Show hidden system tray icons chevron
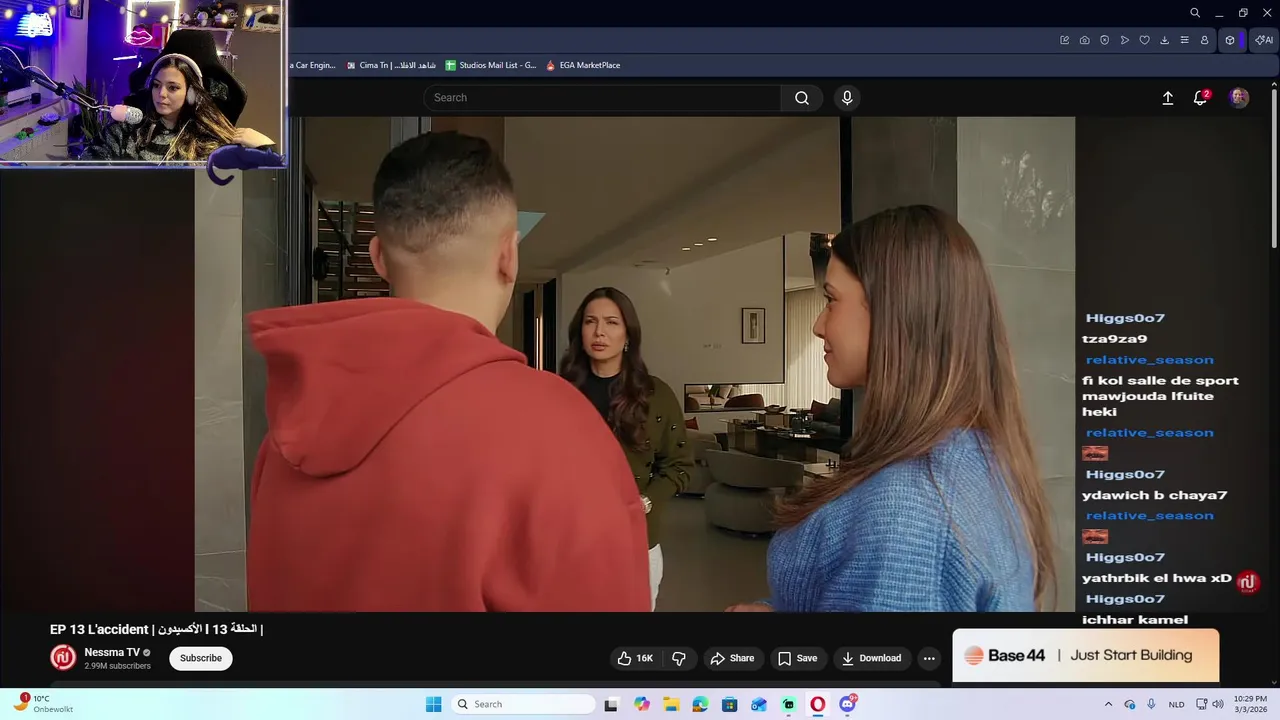 (1108, 704)
